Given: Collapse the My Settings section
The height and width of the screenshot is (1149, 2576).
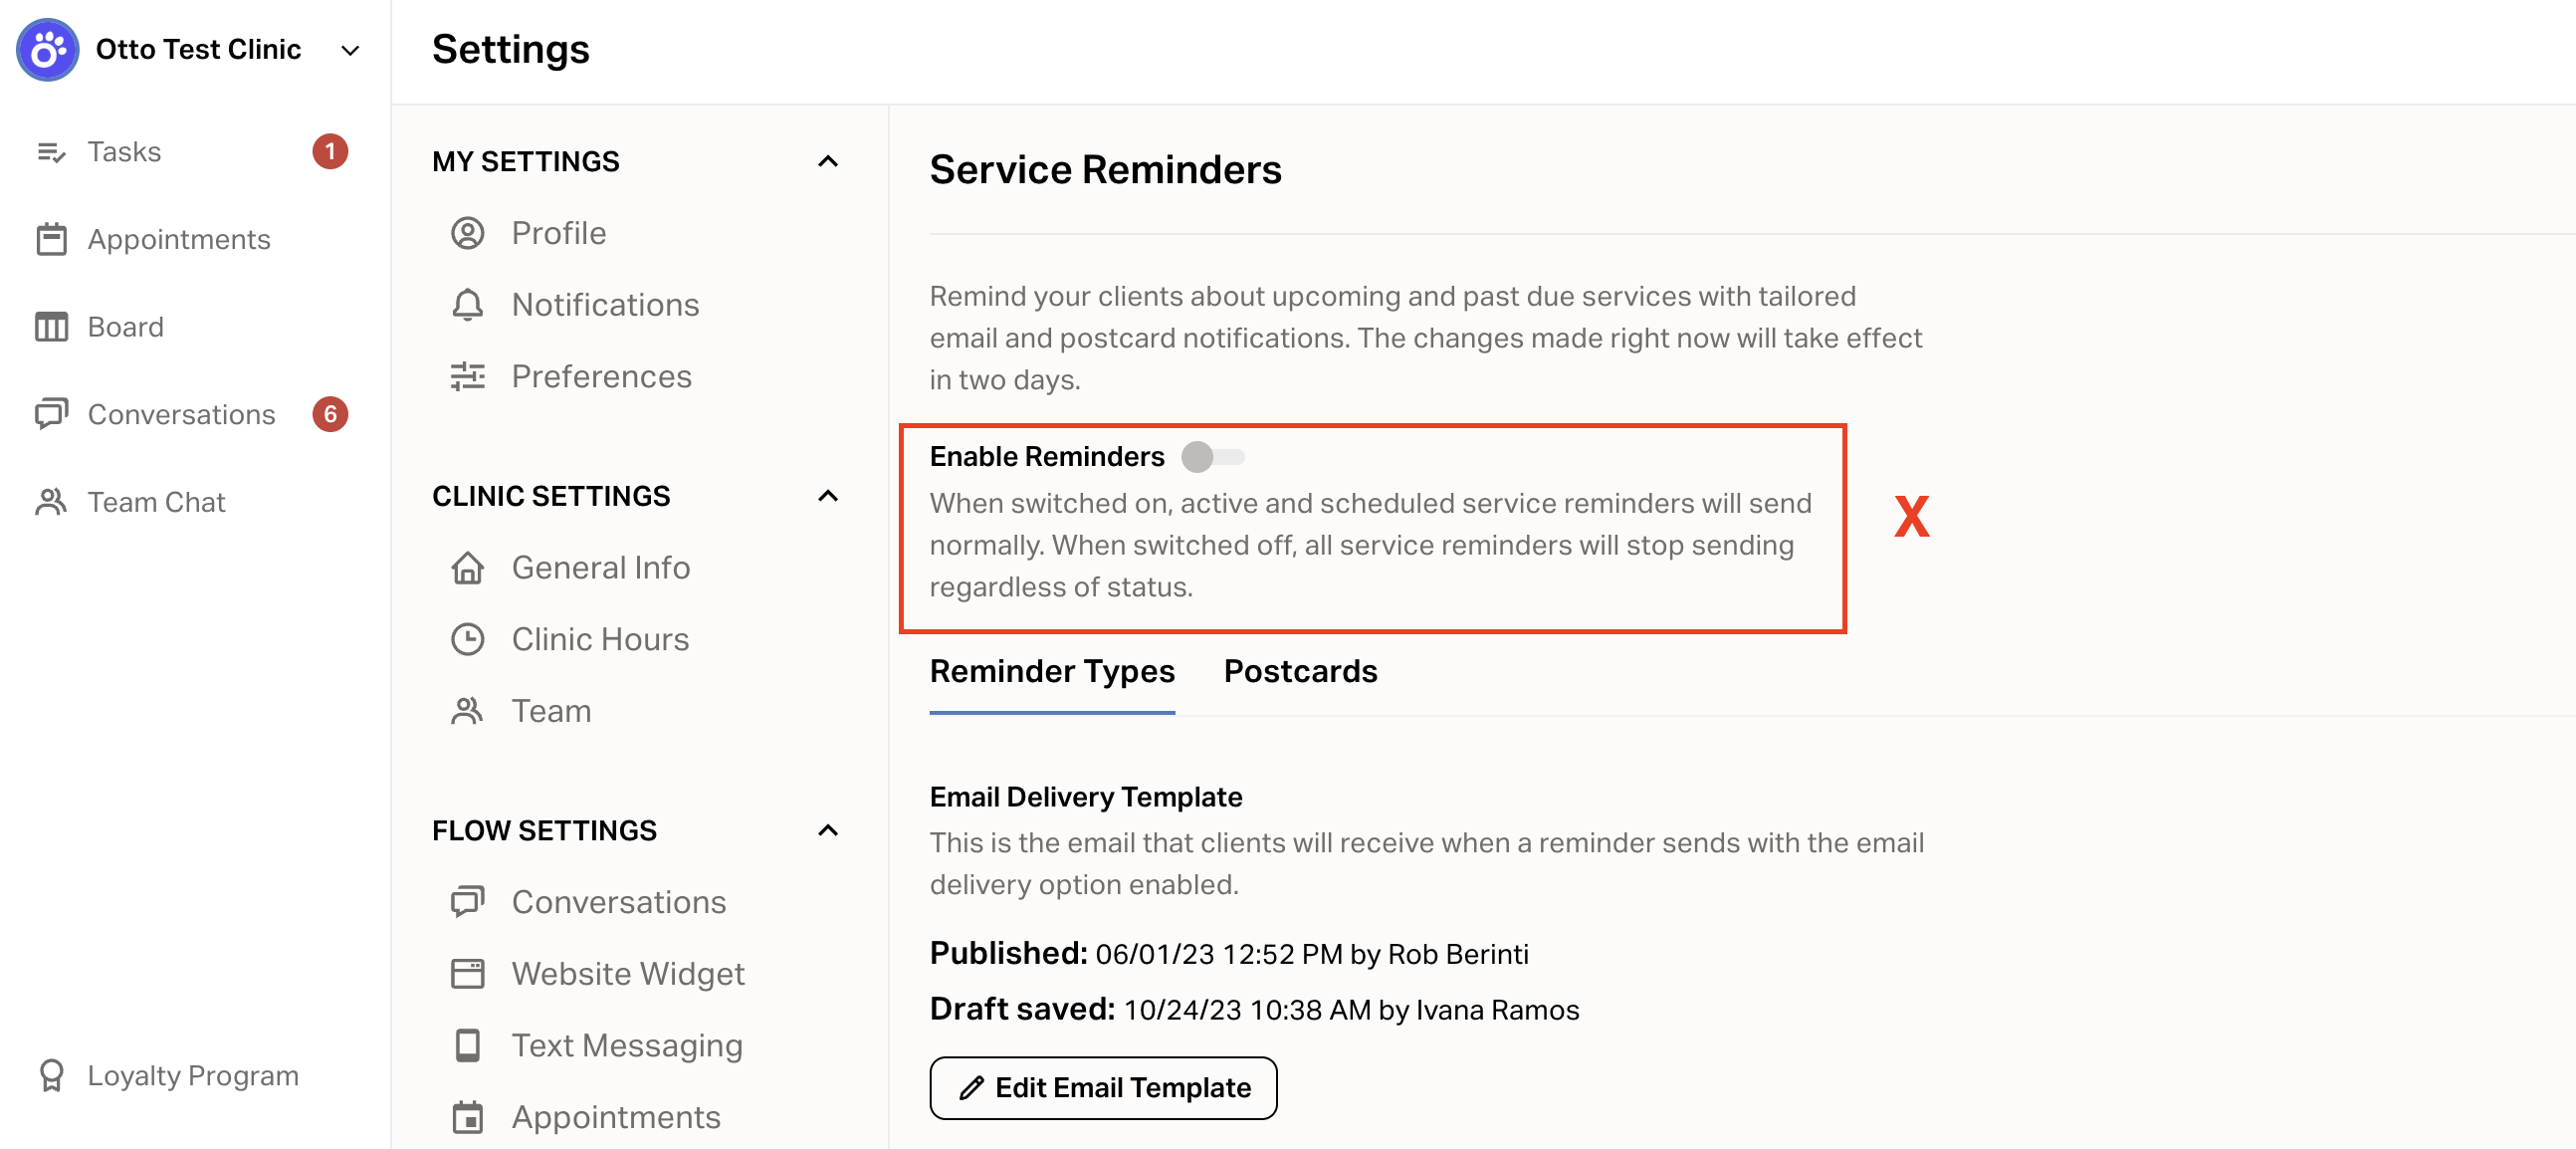Looking at the screenshot, I should point(827,161).
